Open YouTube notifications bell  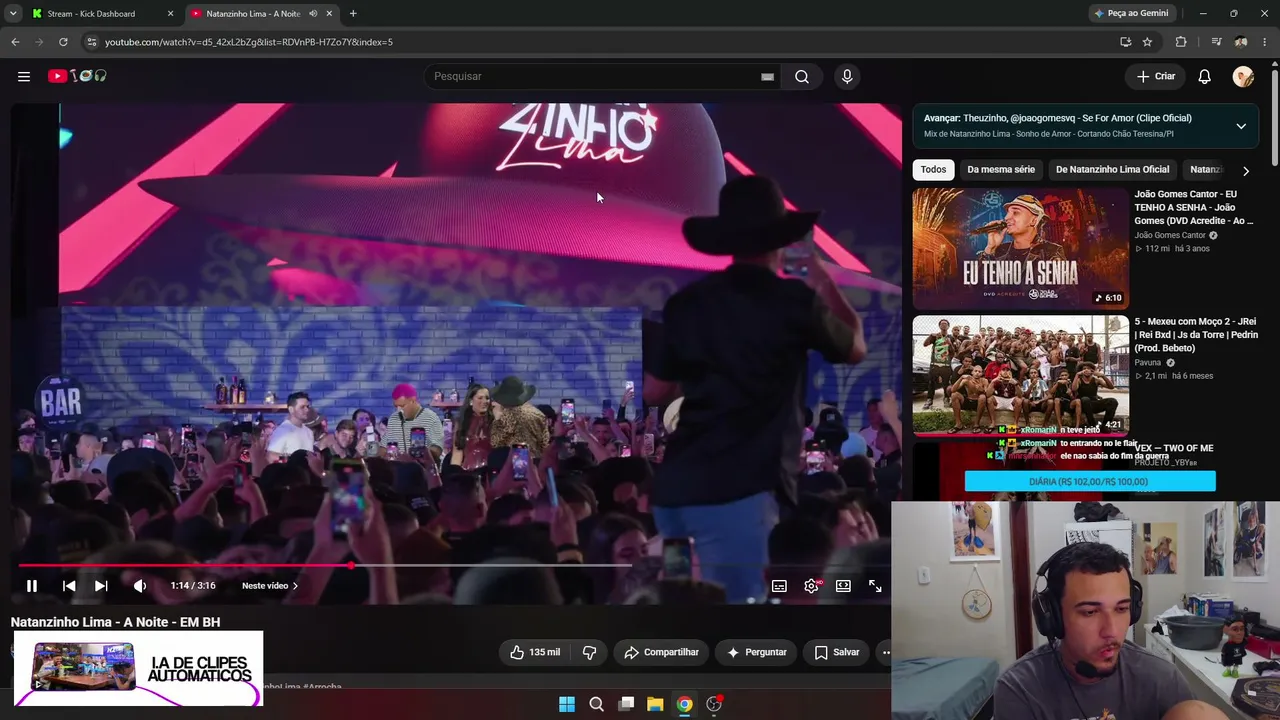click(x=1205, y=76)
